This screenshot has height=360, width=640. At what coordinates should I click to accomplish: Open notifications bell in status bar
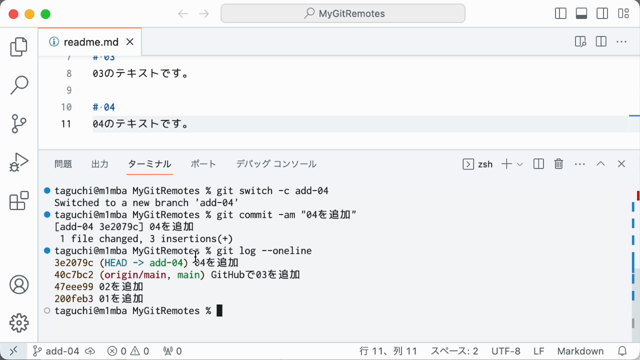[622, 351]
